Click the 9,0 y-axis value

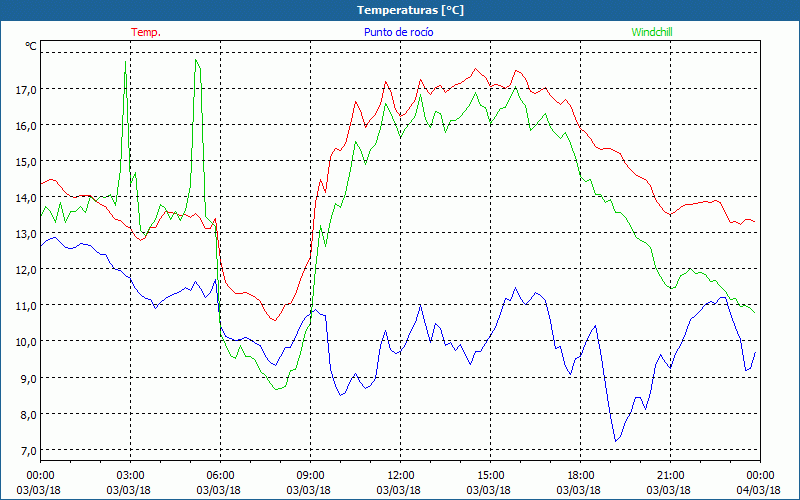point(29,379)
